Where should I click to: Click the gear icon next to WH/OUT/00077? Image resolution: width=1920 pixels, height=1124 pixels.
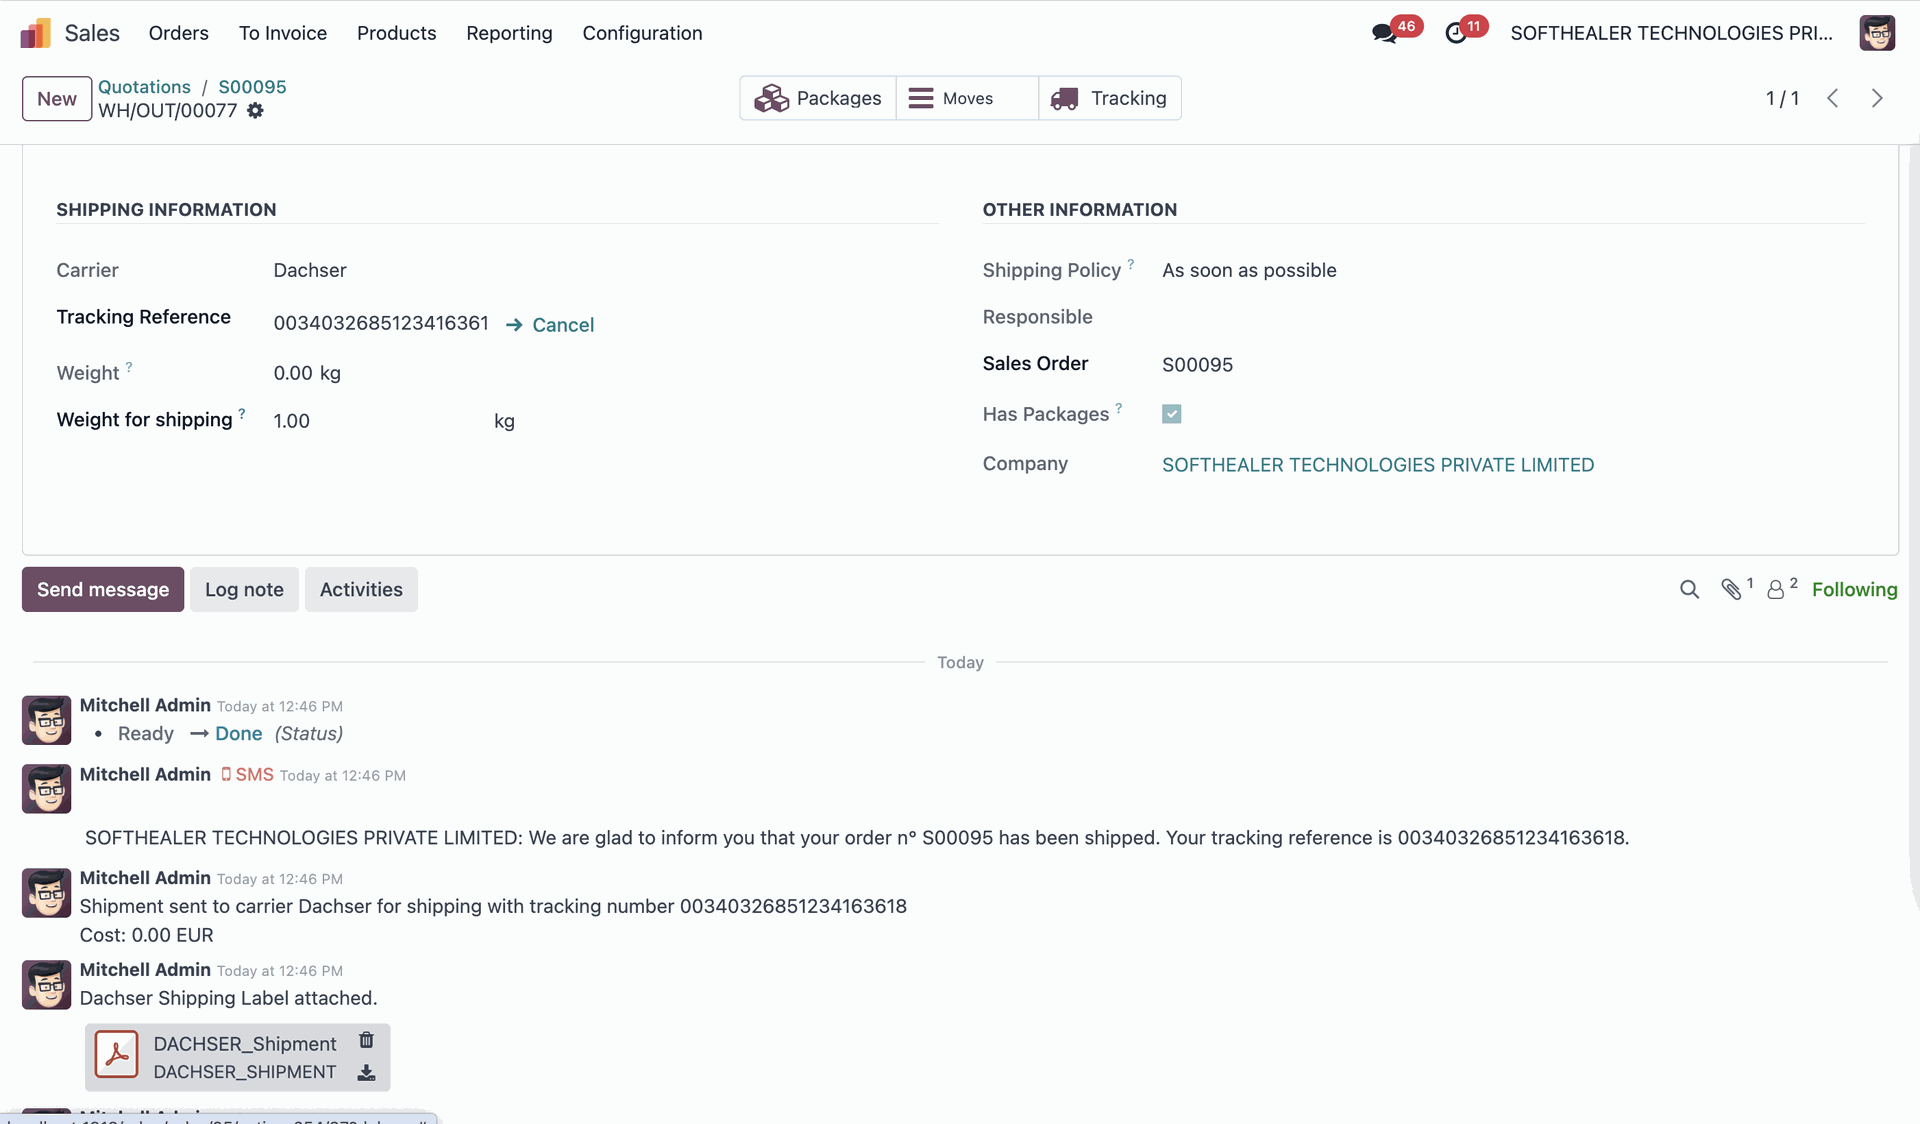coord(256,111)
